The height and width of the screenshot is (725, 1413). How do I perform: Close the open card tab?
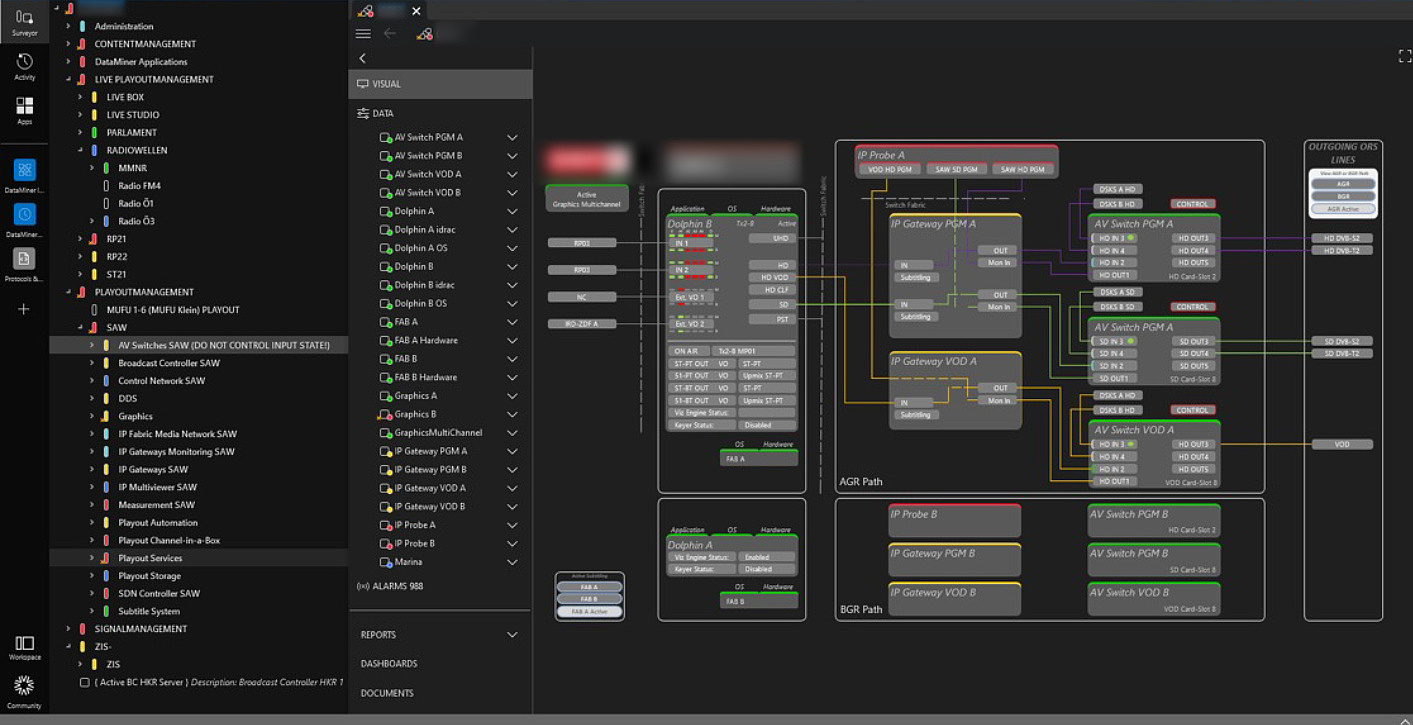tap(416, 10)
